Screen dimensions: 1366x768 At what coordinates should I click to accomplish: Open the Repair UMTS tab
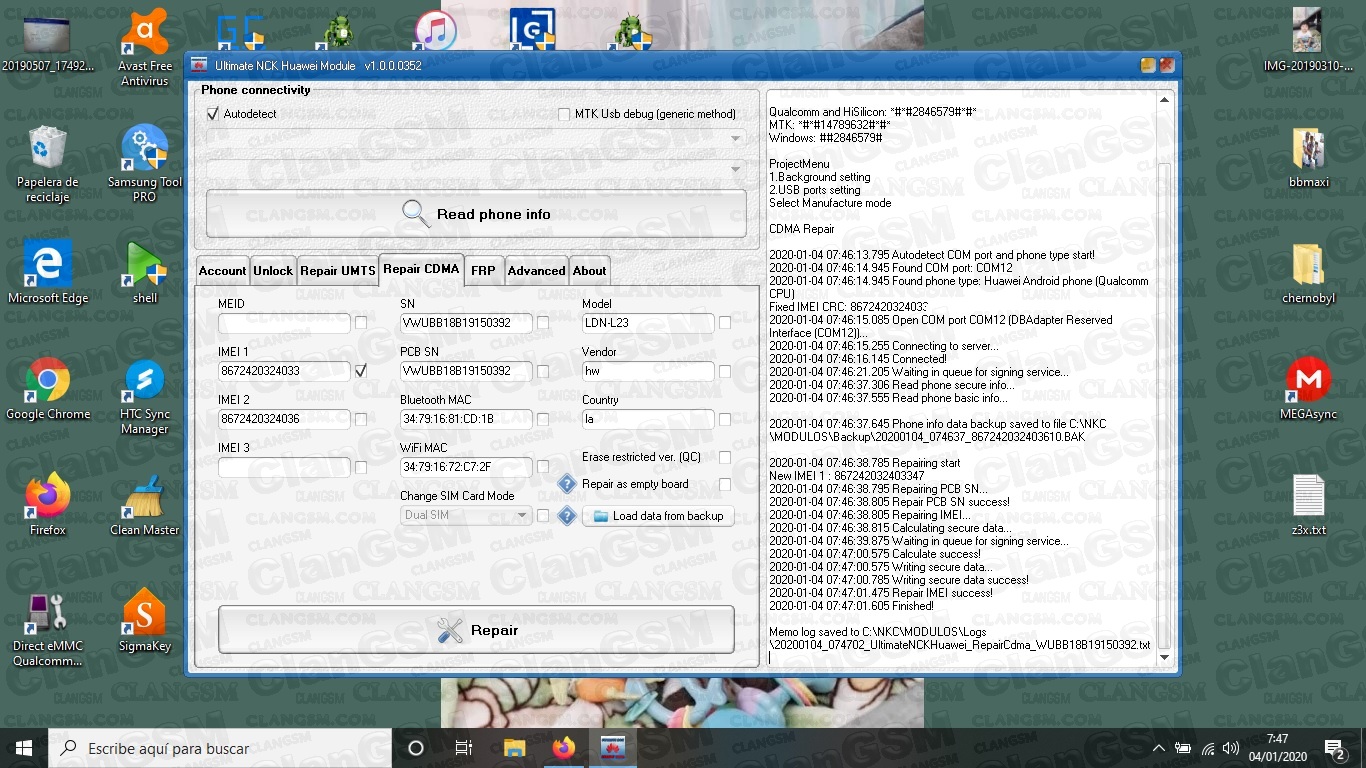[x=338, y=271]
